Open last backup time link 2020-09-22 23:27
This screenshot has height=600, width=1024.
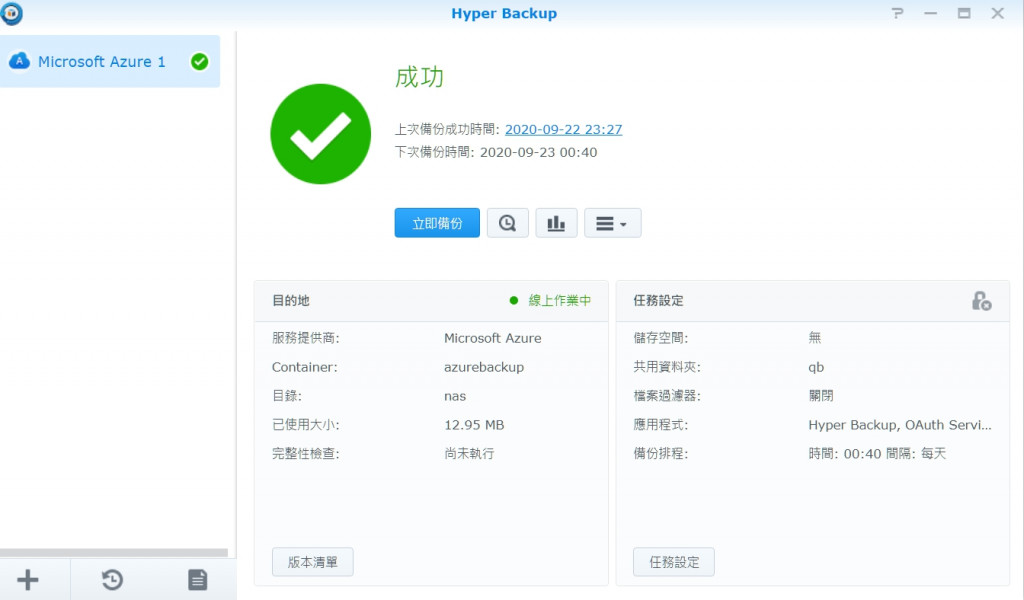coord(564,129)
